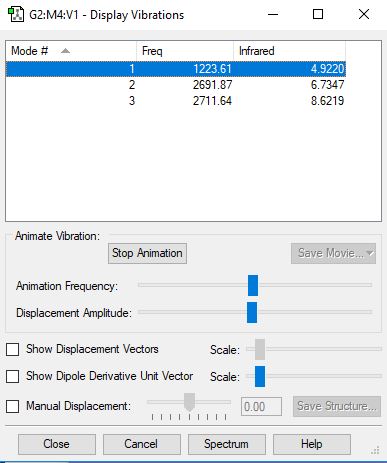This screenshot has height=463, width=387.
Task: Click the manual displacement value field
Action: click(261, 407)
